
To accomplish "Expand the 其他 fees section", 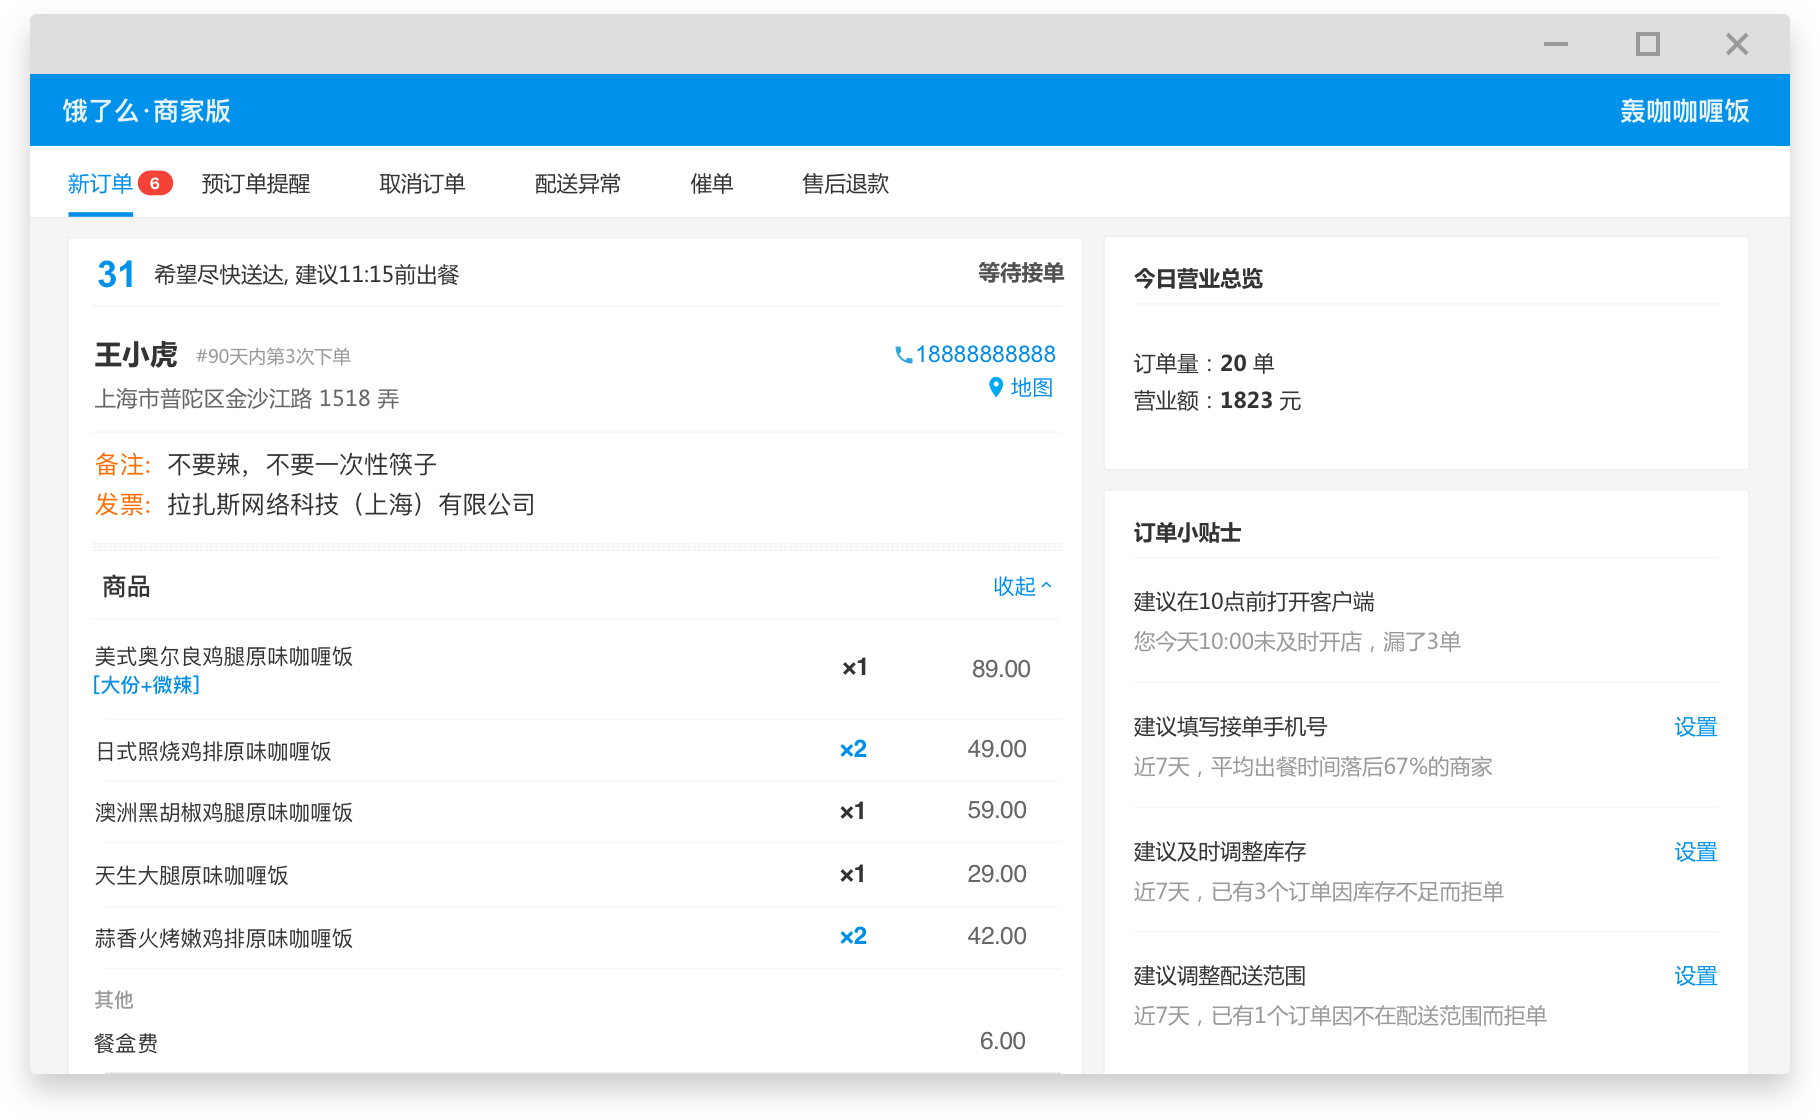I will click(x=114, y=999).
